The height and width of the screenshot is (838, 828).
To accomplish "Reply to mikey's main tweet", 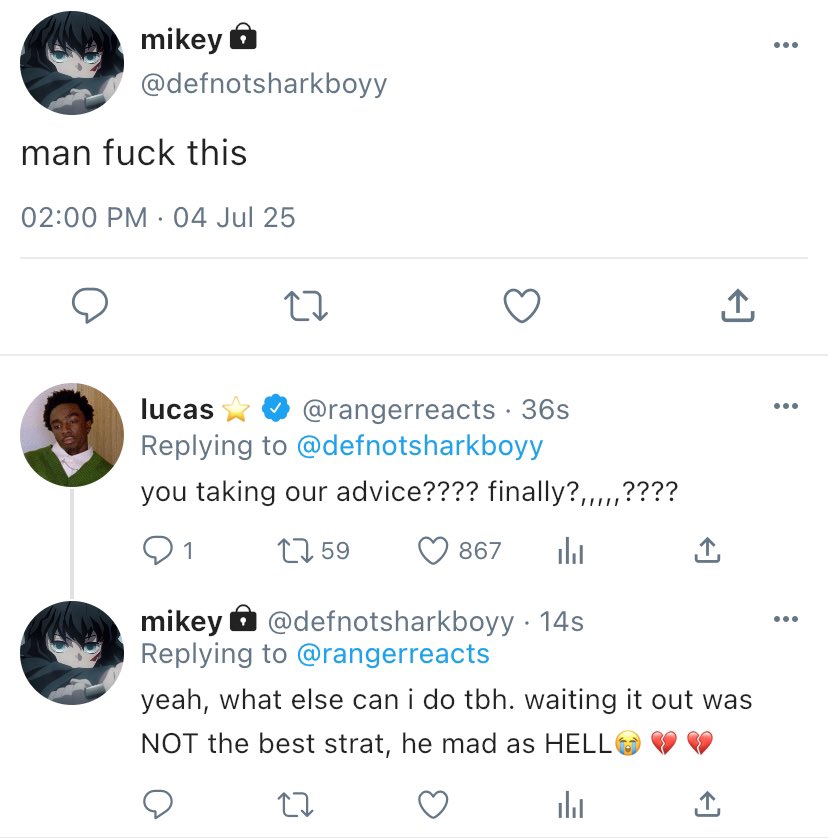I will [90, 306].
